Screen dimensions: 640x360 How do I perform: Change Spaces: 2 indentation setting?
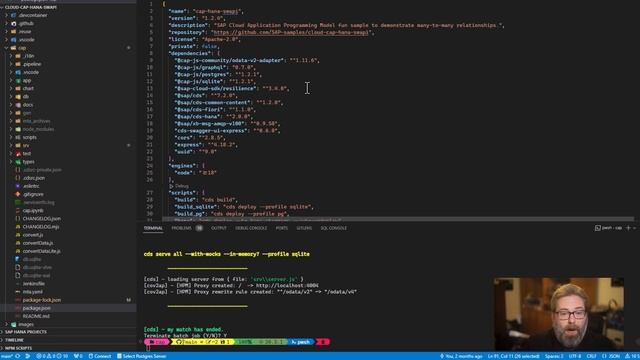pyautogui.click(x=554, y=356)
